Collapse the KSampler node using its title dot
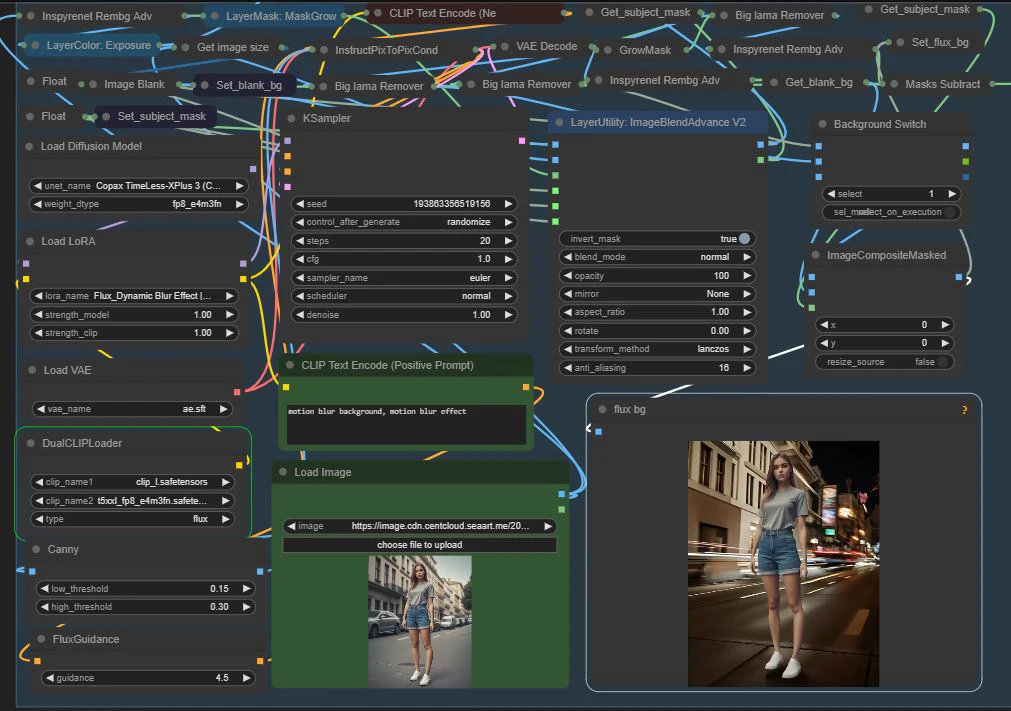 [291, 119]
